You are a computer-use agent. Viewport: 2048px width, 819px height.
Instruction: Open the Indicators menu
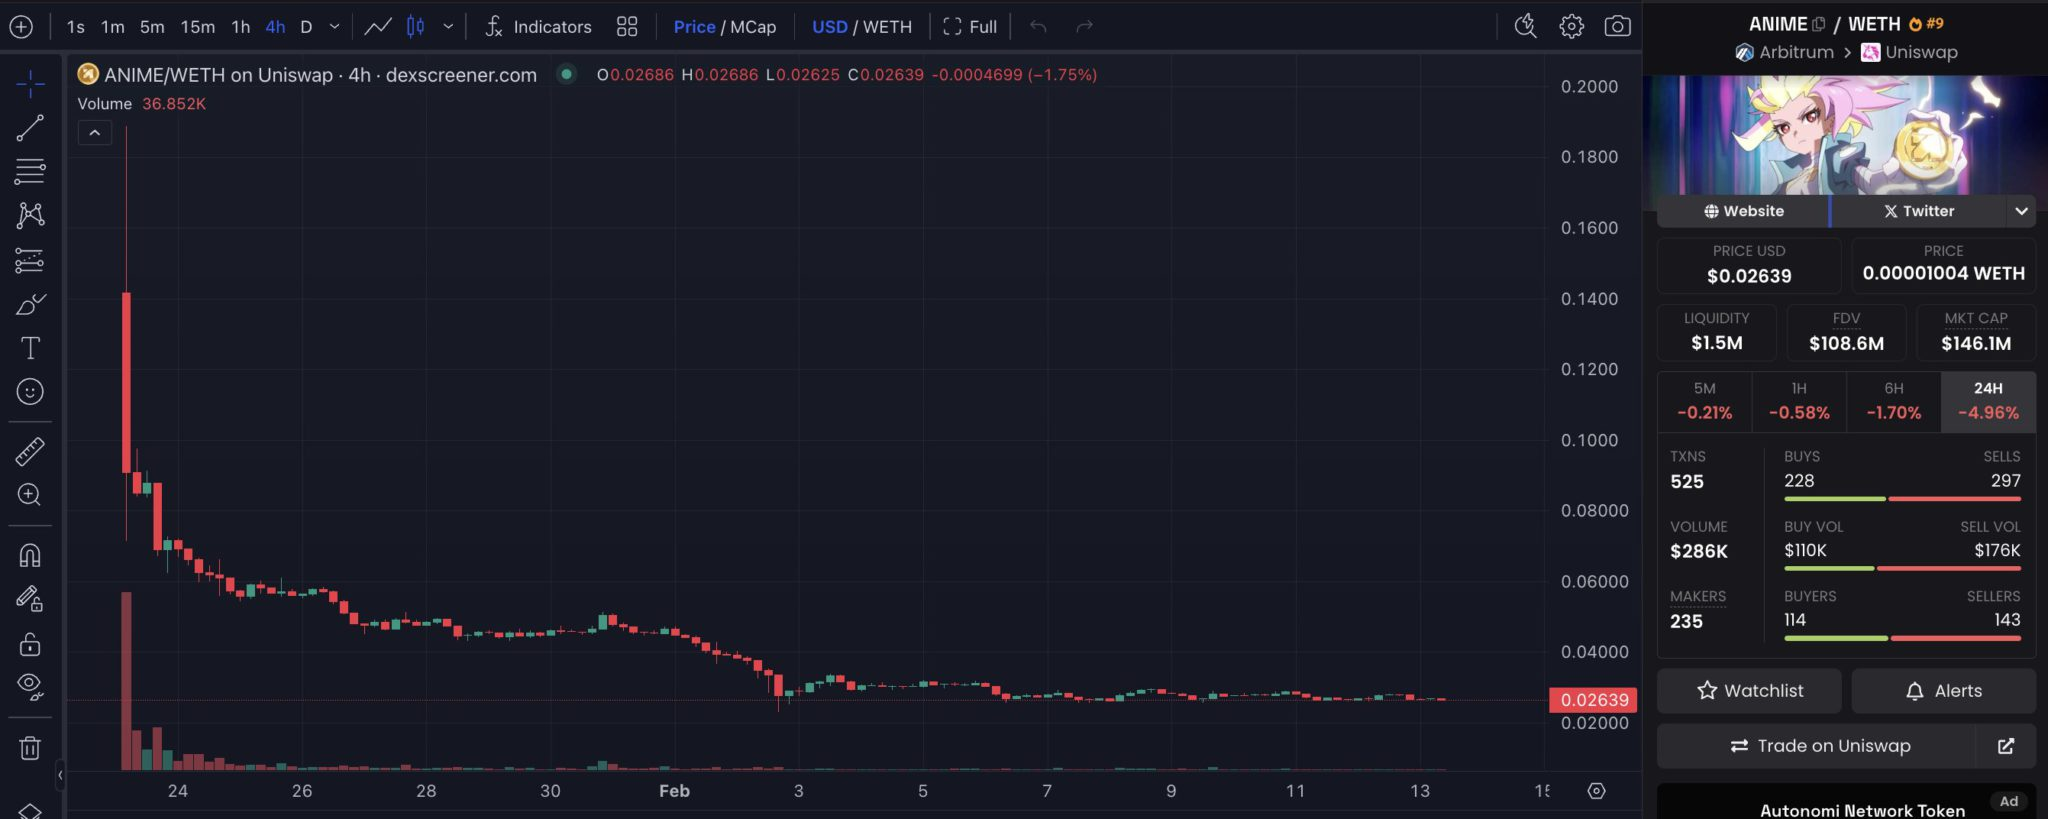click(538, 27)
